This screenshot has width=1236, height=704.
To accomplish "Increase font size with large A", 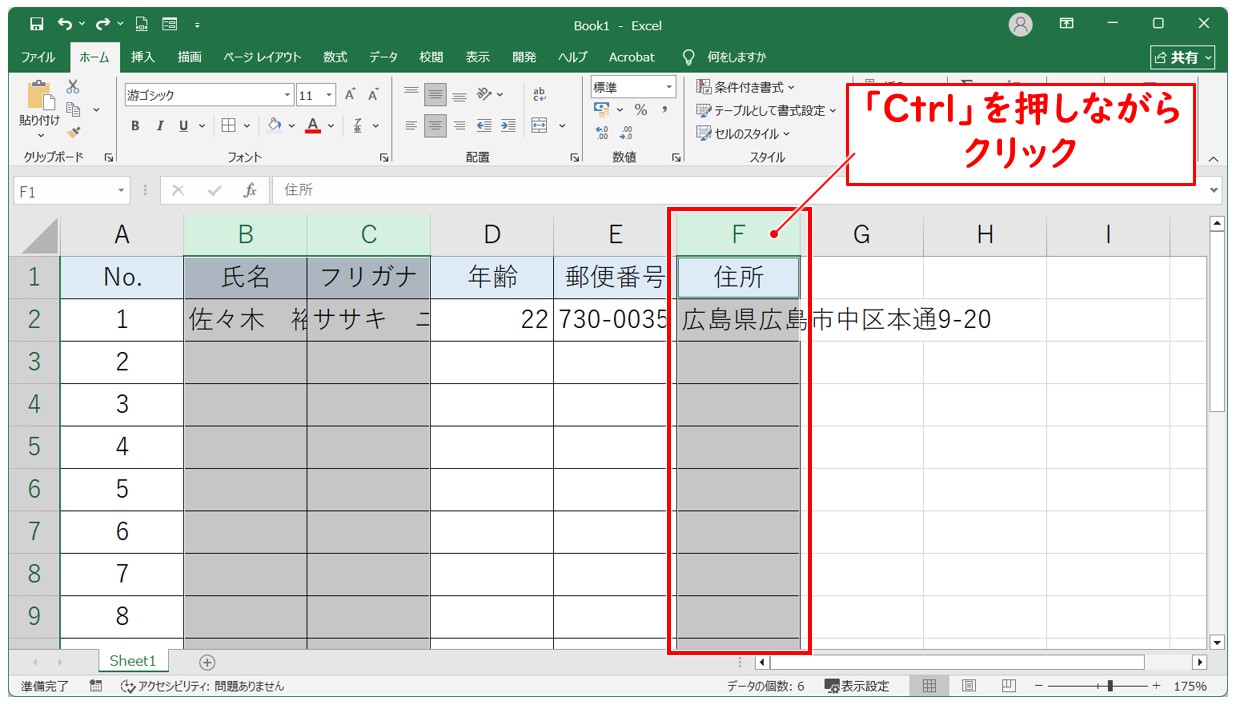I will [x=351, y=95].
